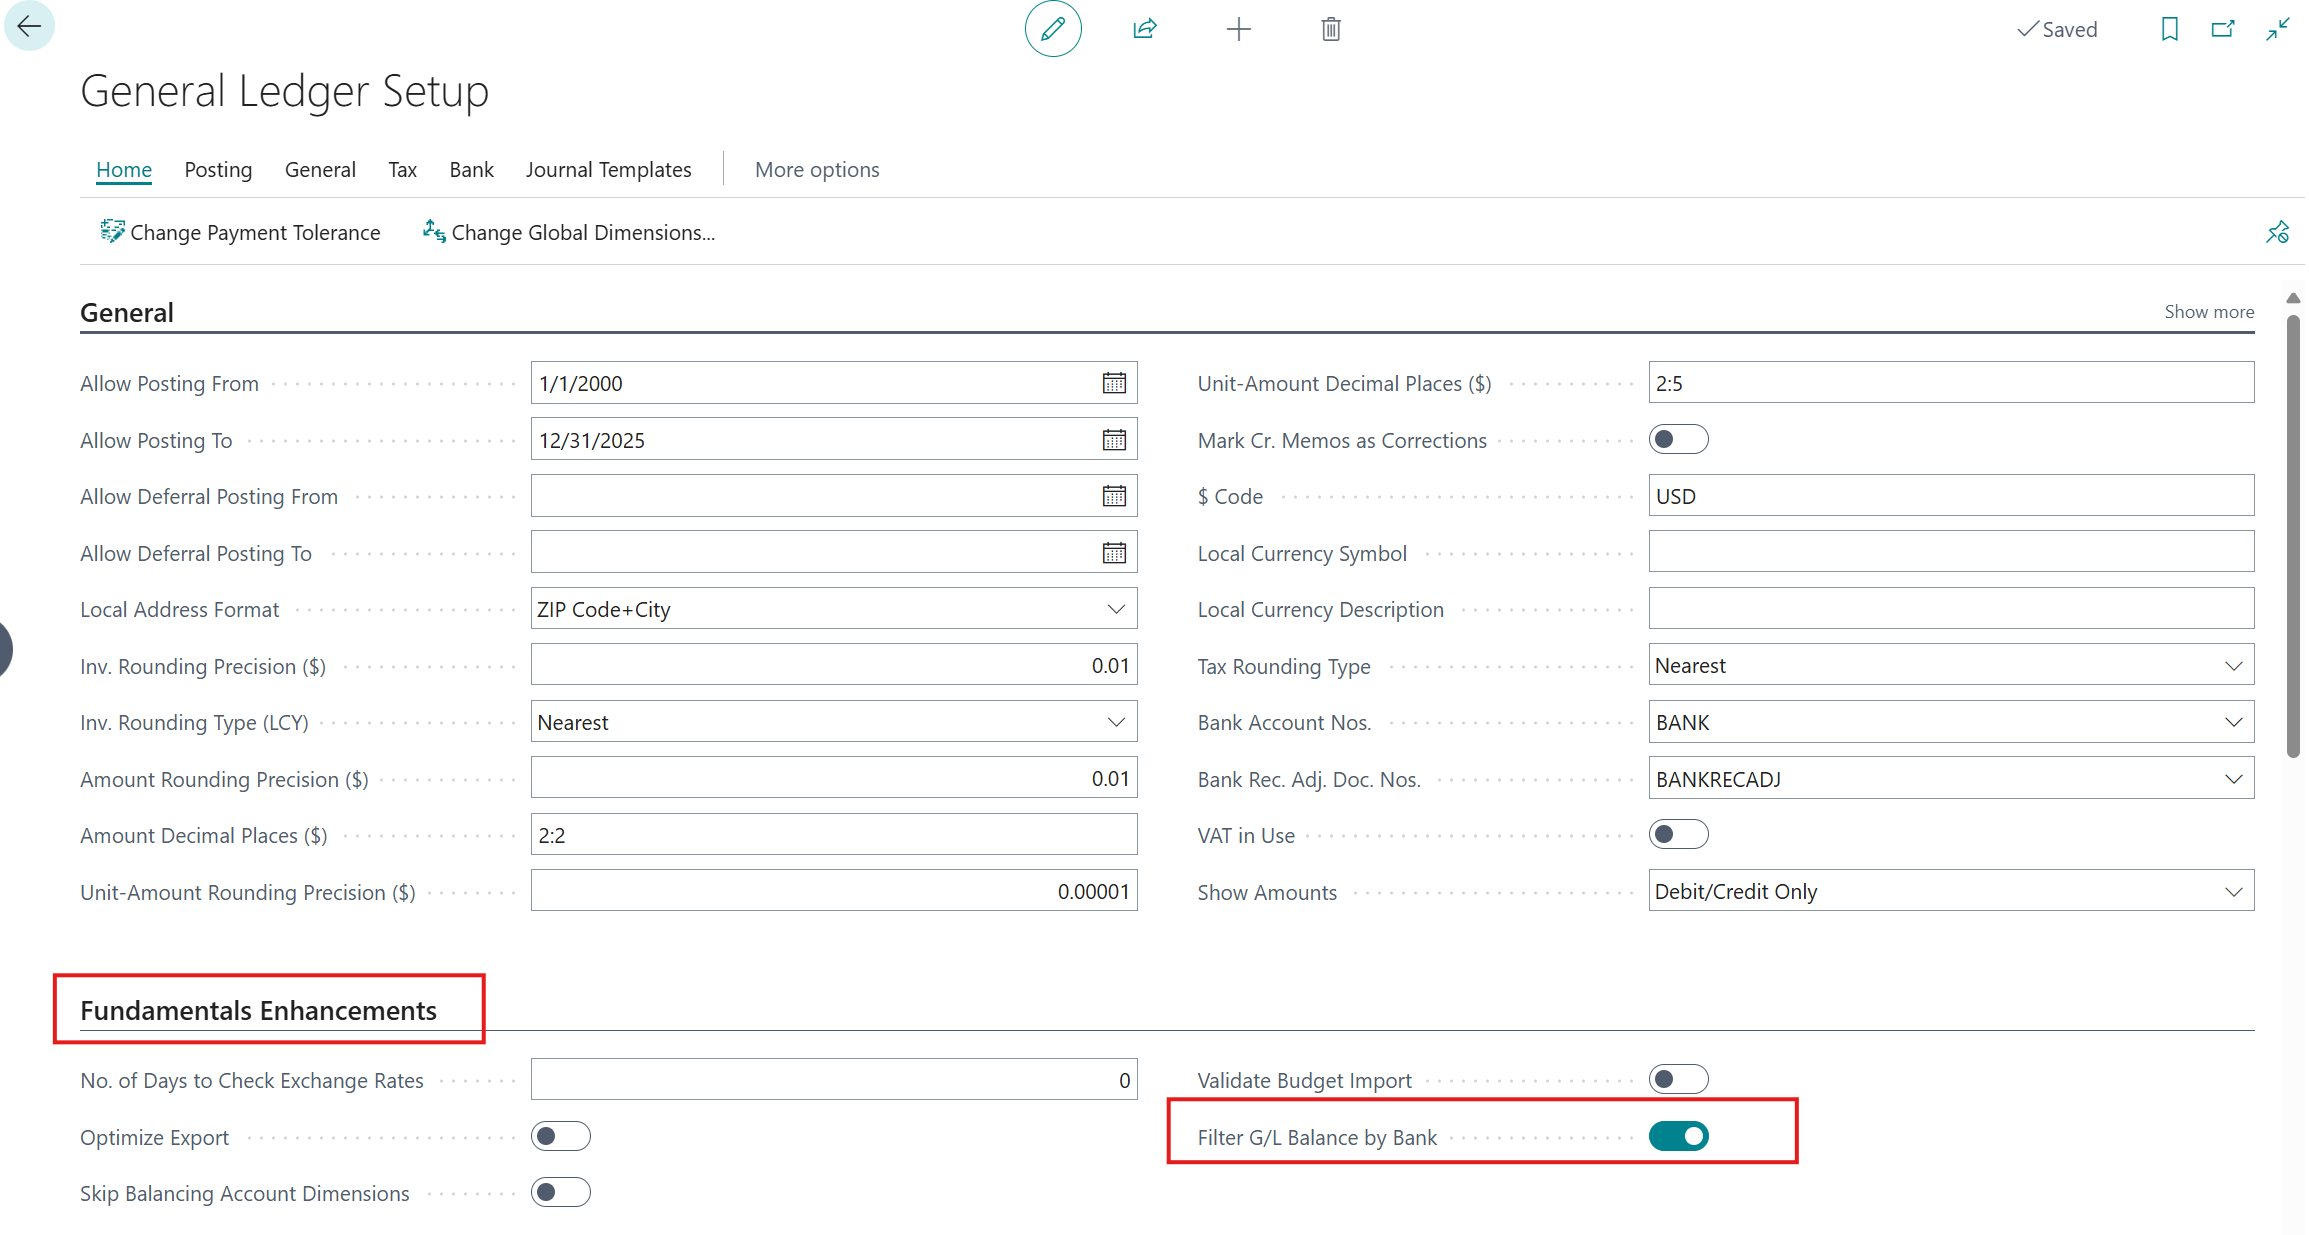2309x1235 pixels.
Task: Click the personalize pin icon
Action: [2277, 232]
